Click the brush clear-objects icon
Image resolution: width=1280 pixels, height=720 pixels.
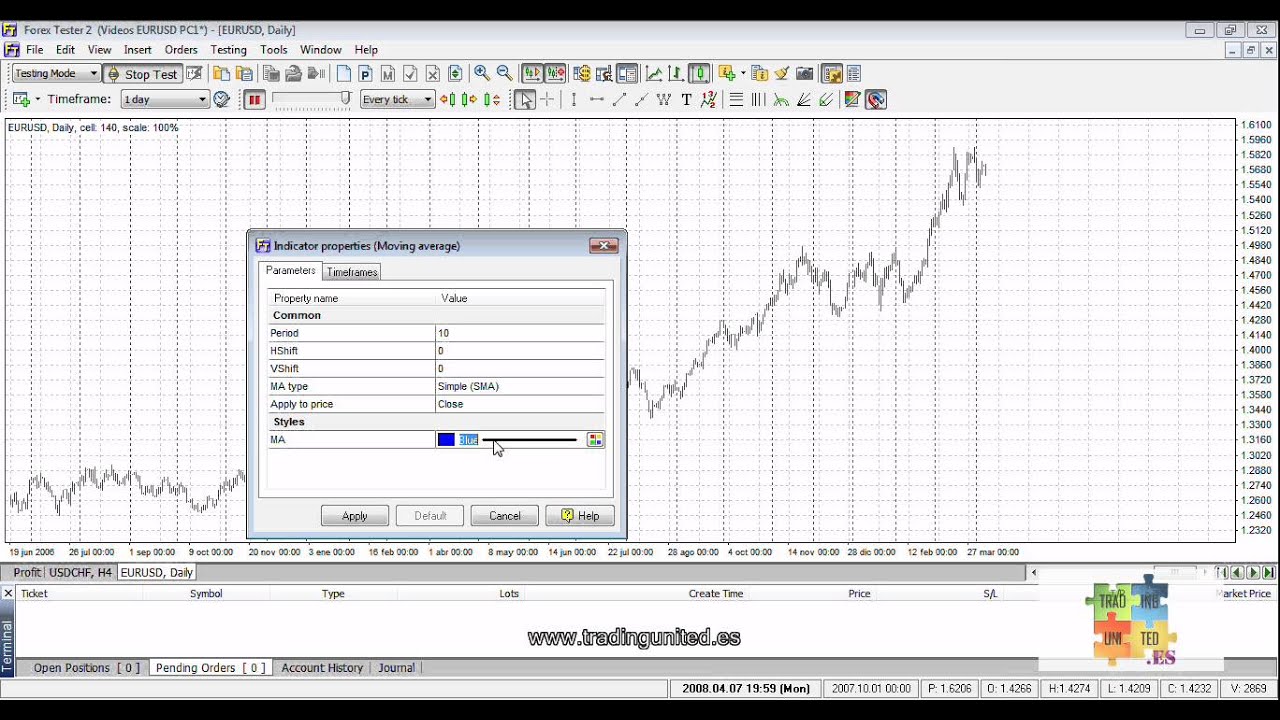[782, 73]
